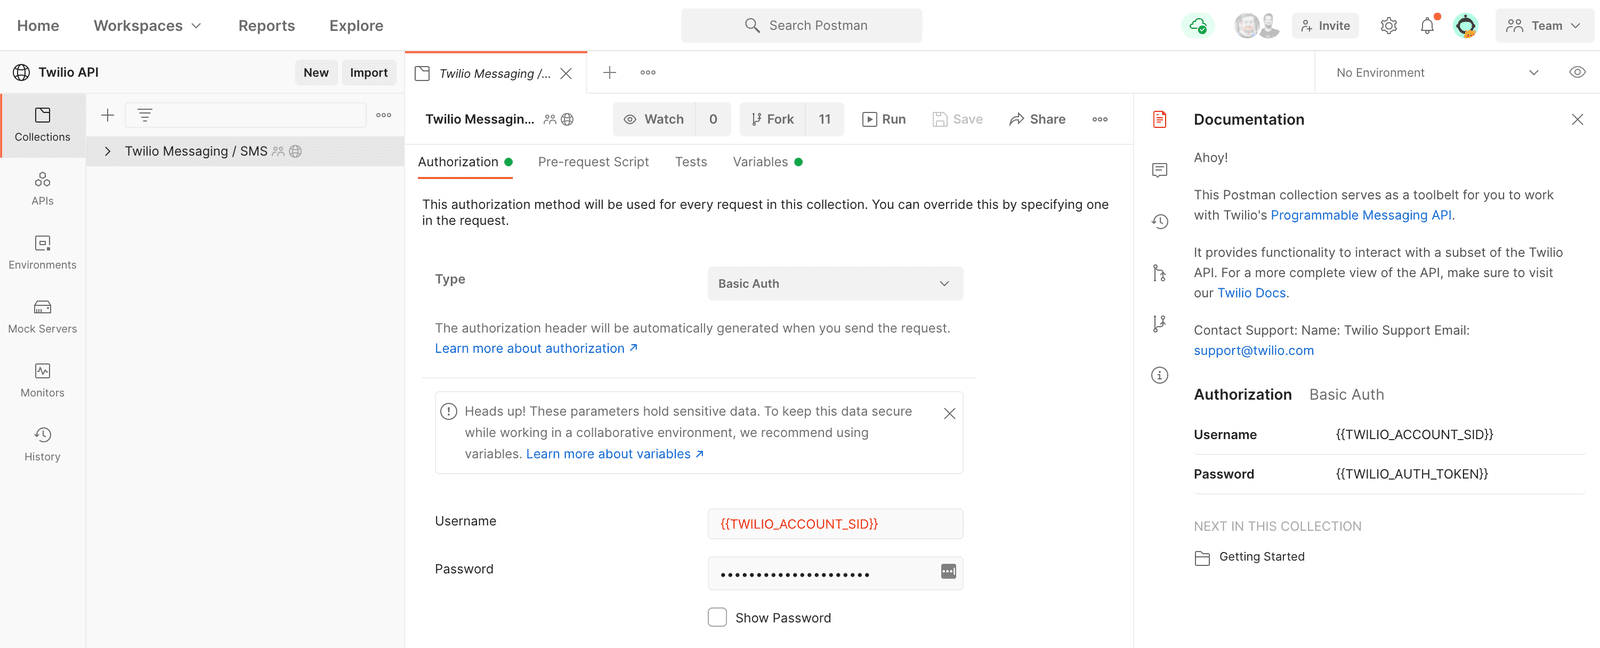1600x648 pixels.
Task: Open the No Environment dropdown
Action: pyautogui.click(x=1437, y=73)
